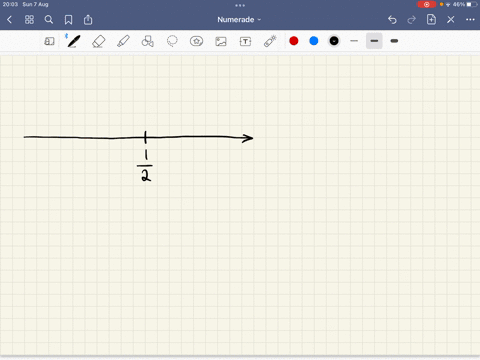
Task: Undo the last stroke
Action: tap(392, 20)
